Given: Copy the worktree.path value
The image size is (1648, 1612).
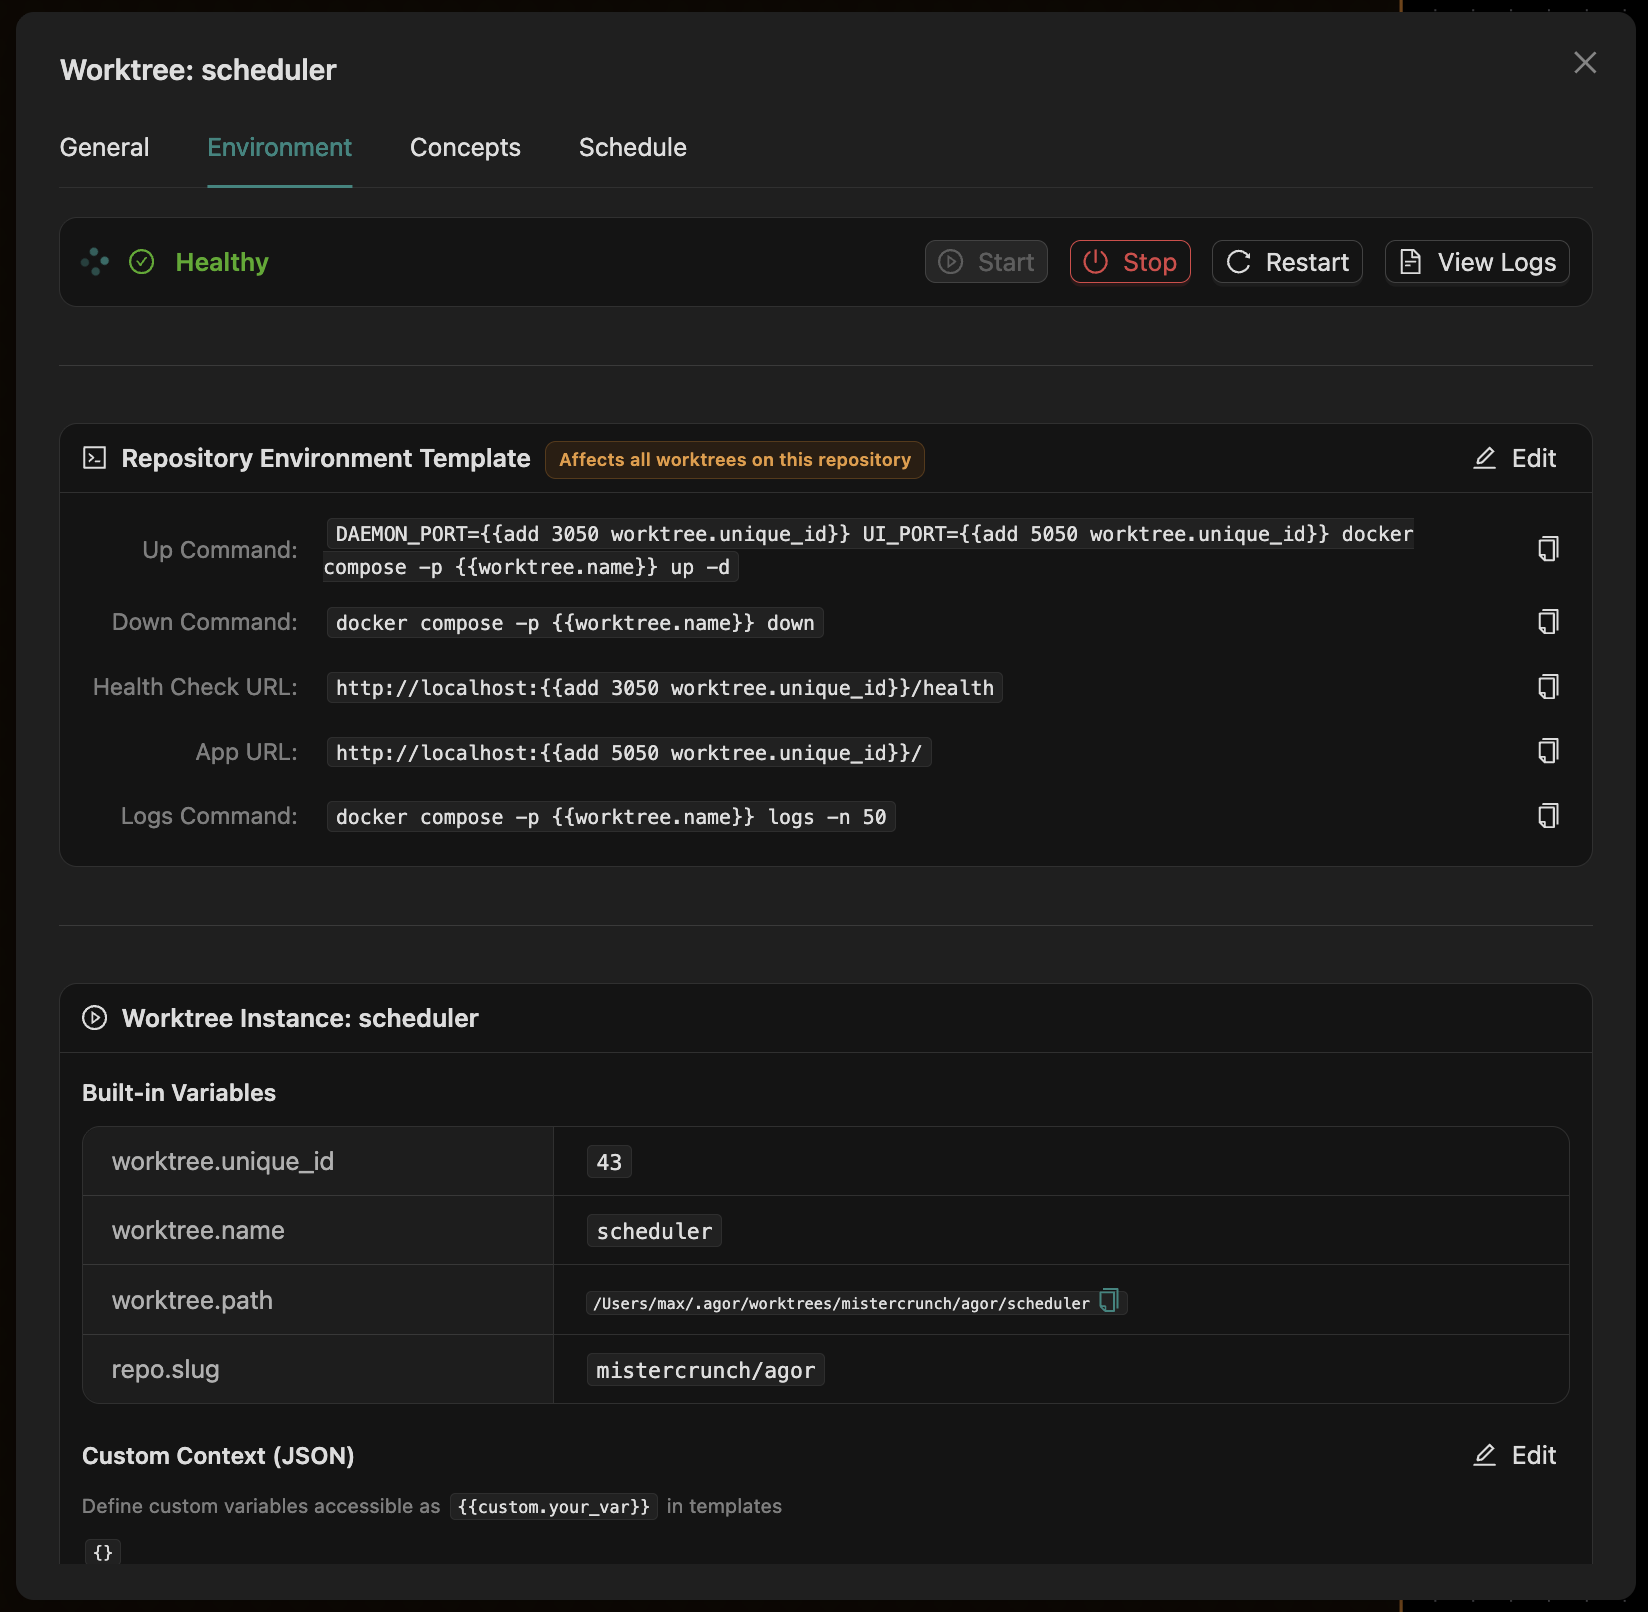Looking at the screenshot, I should click(x=1109, y=1301).
